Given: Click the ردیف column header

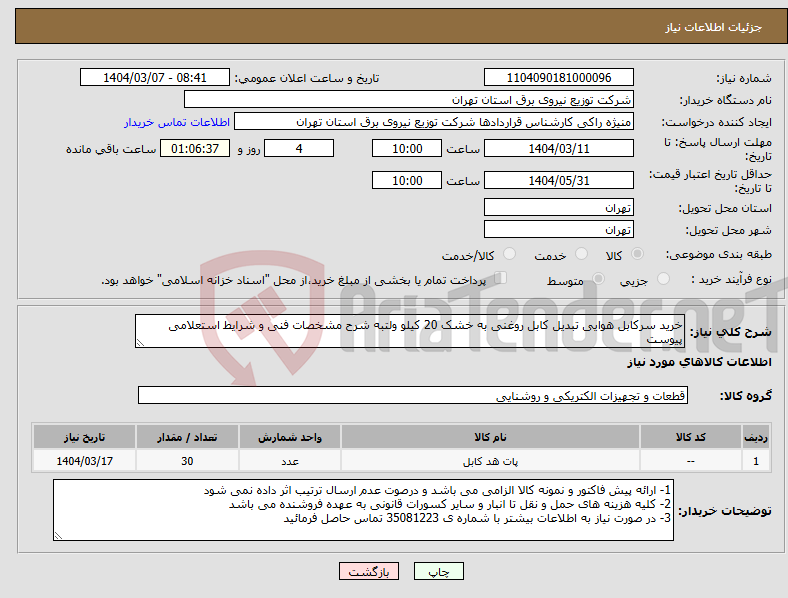Looking at the screenshot, I should 756,437.
